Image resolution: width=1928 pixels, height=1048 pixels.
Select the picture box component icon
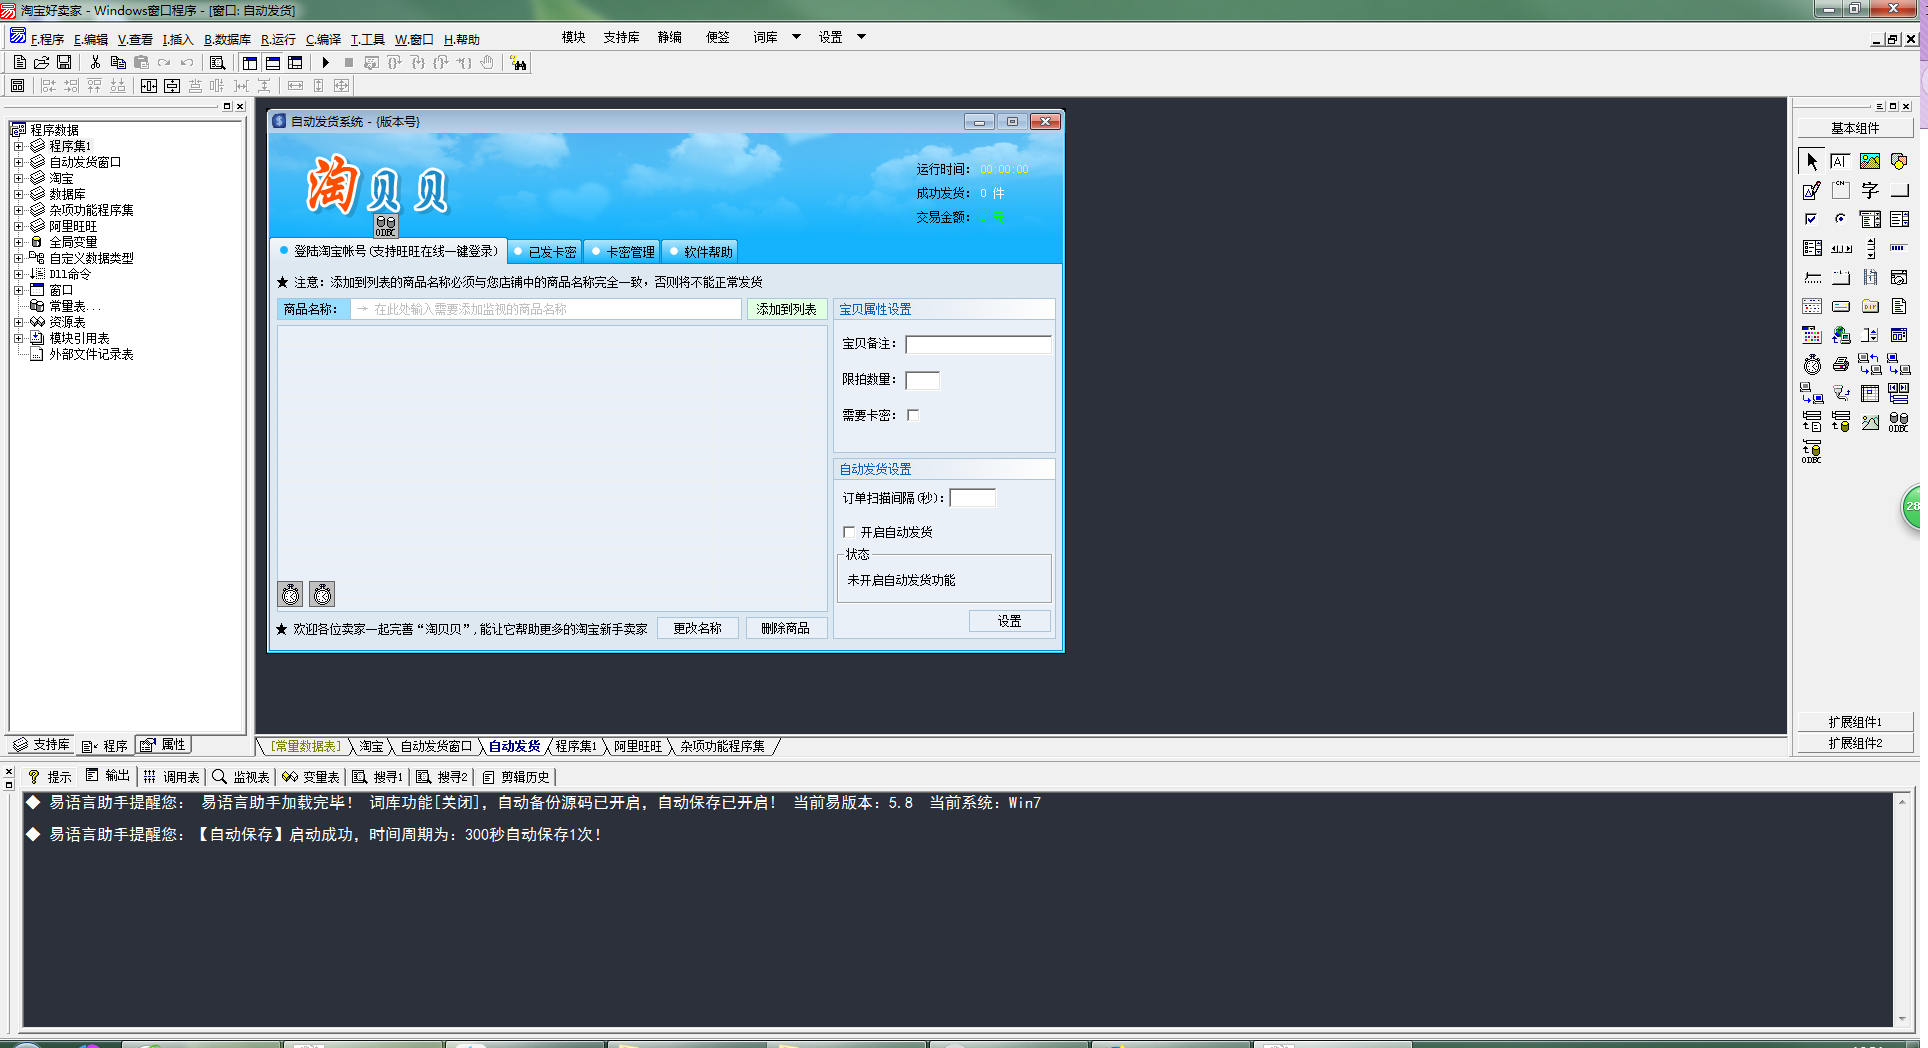click(1870, 161)
